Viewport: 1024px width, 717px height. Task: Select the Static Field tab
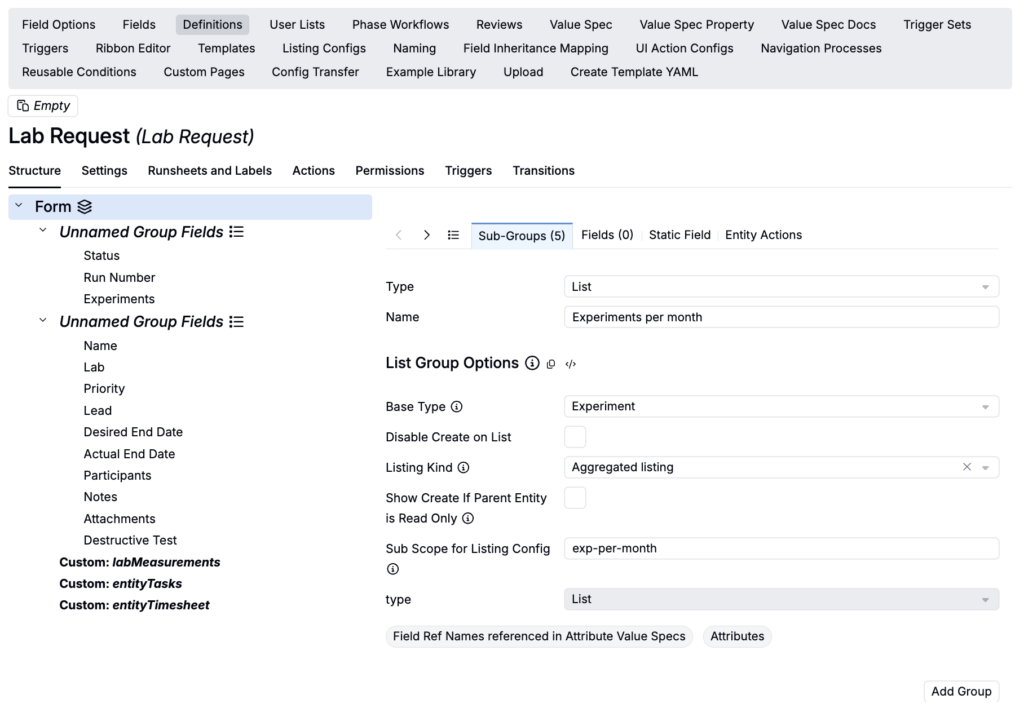click(x=679, y=235)
